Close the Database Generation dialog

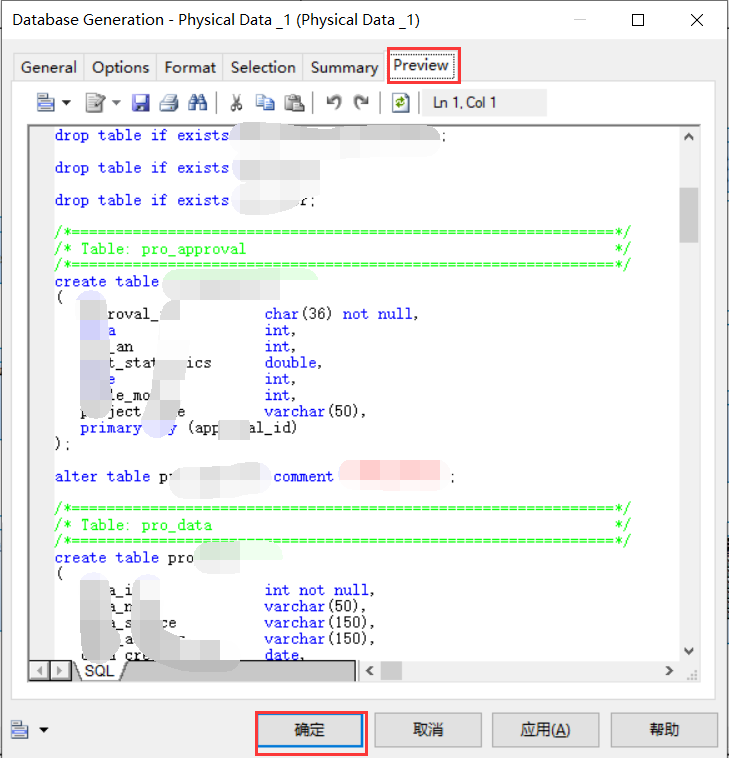point(697,20)
